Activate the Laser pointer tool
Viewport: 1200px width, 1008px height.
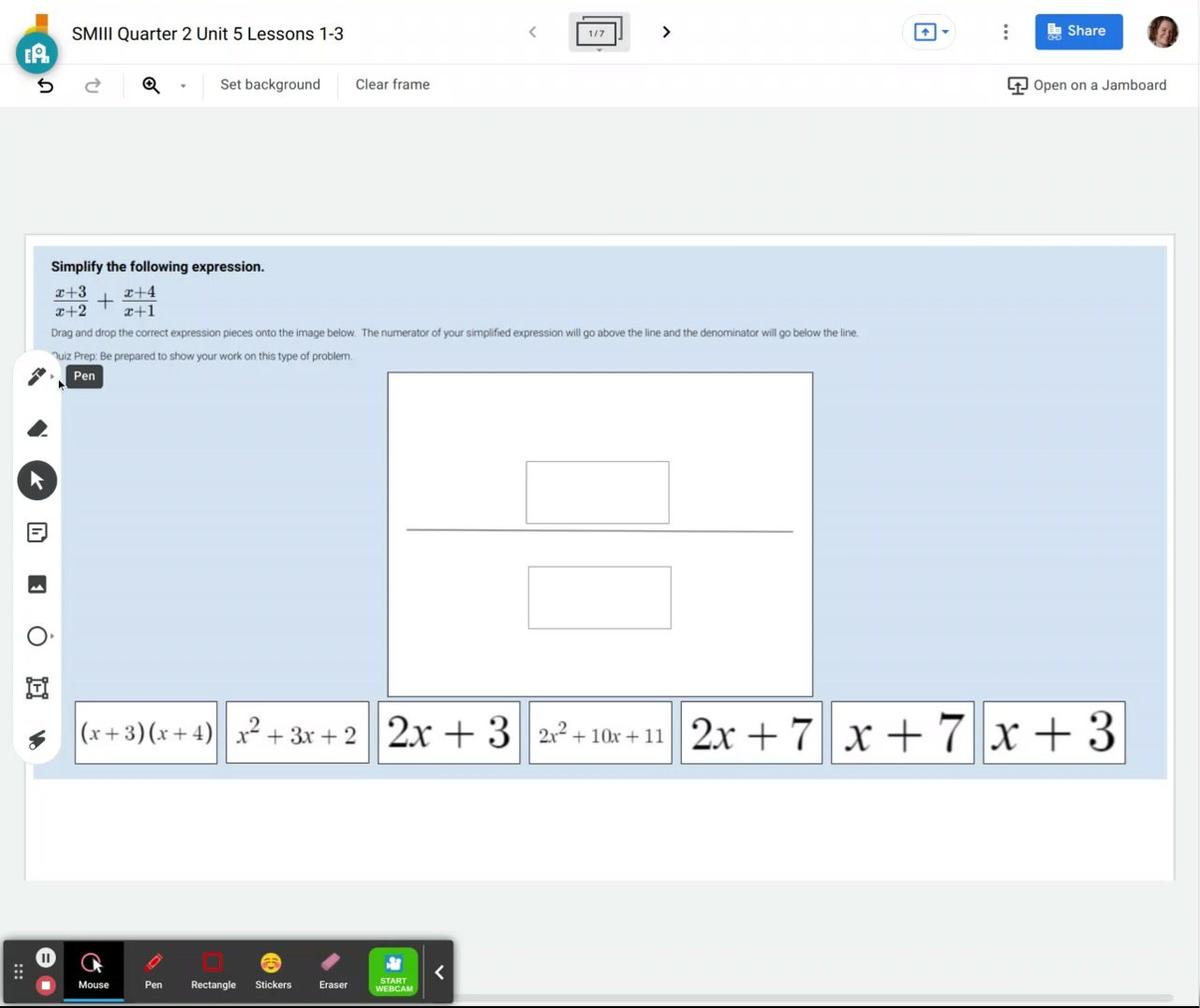(x=37, y=740)
